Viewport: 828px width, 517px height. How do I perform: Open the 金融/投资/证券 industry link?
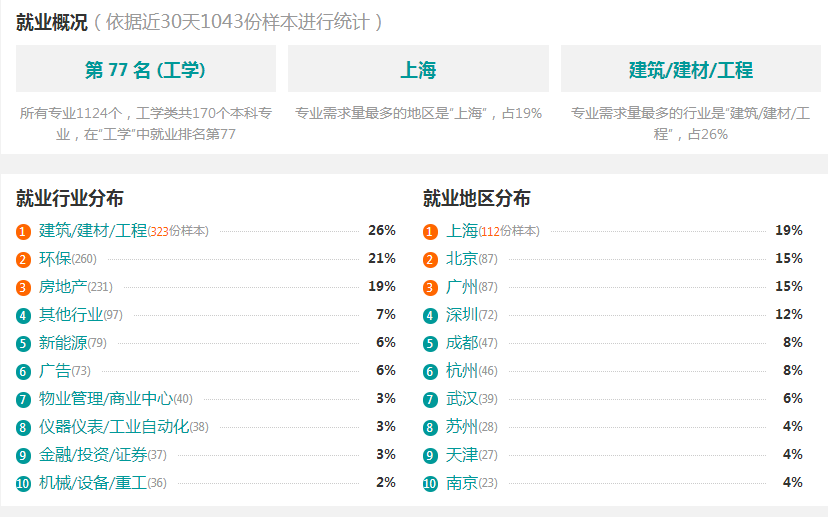(x=93, y=455)
